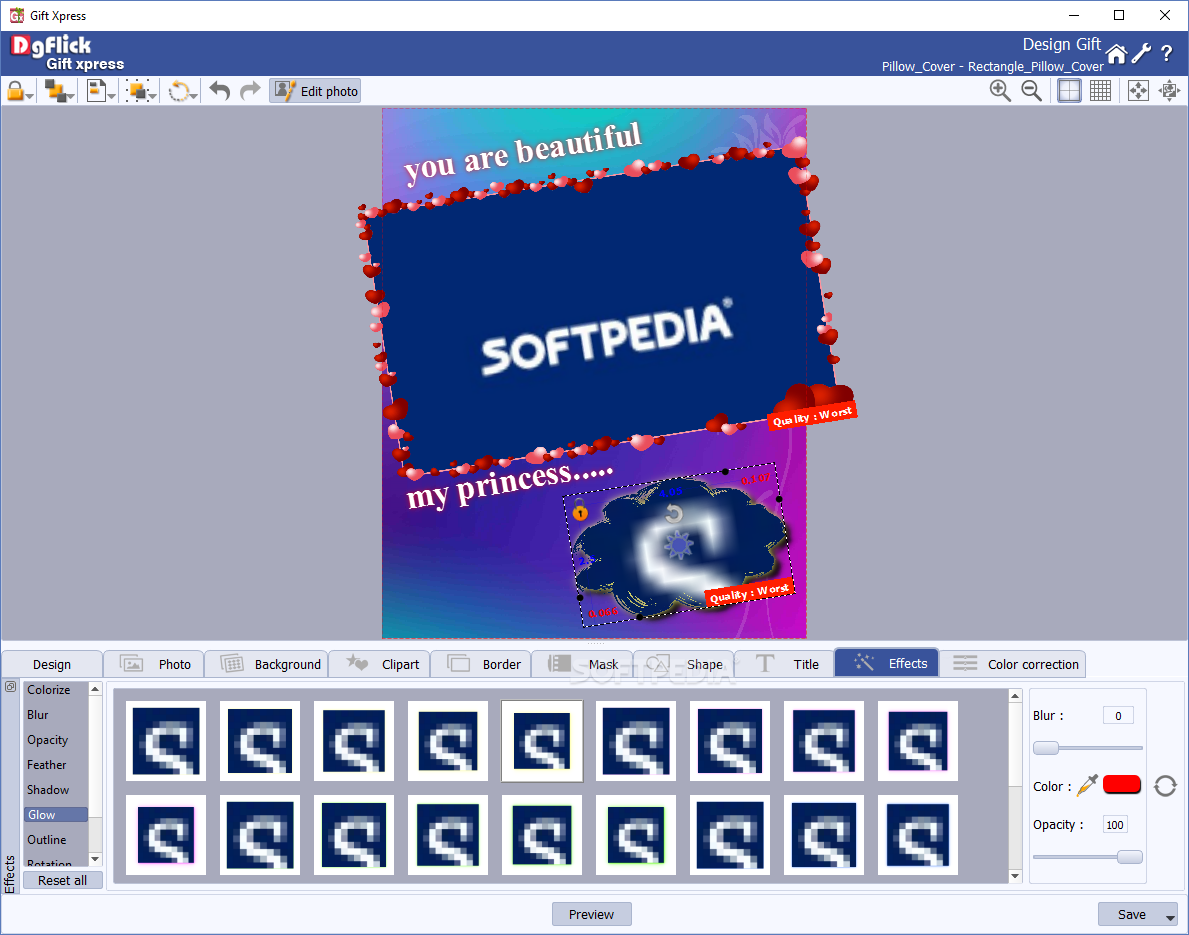Screen dimensions: 1189x935
Task: Click the Blur value input field
Action: coord(1118,716)
